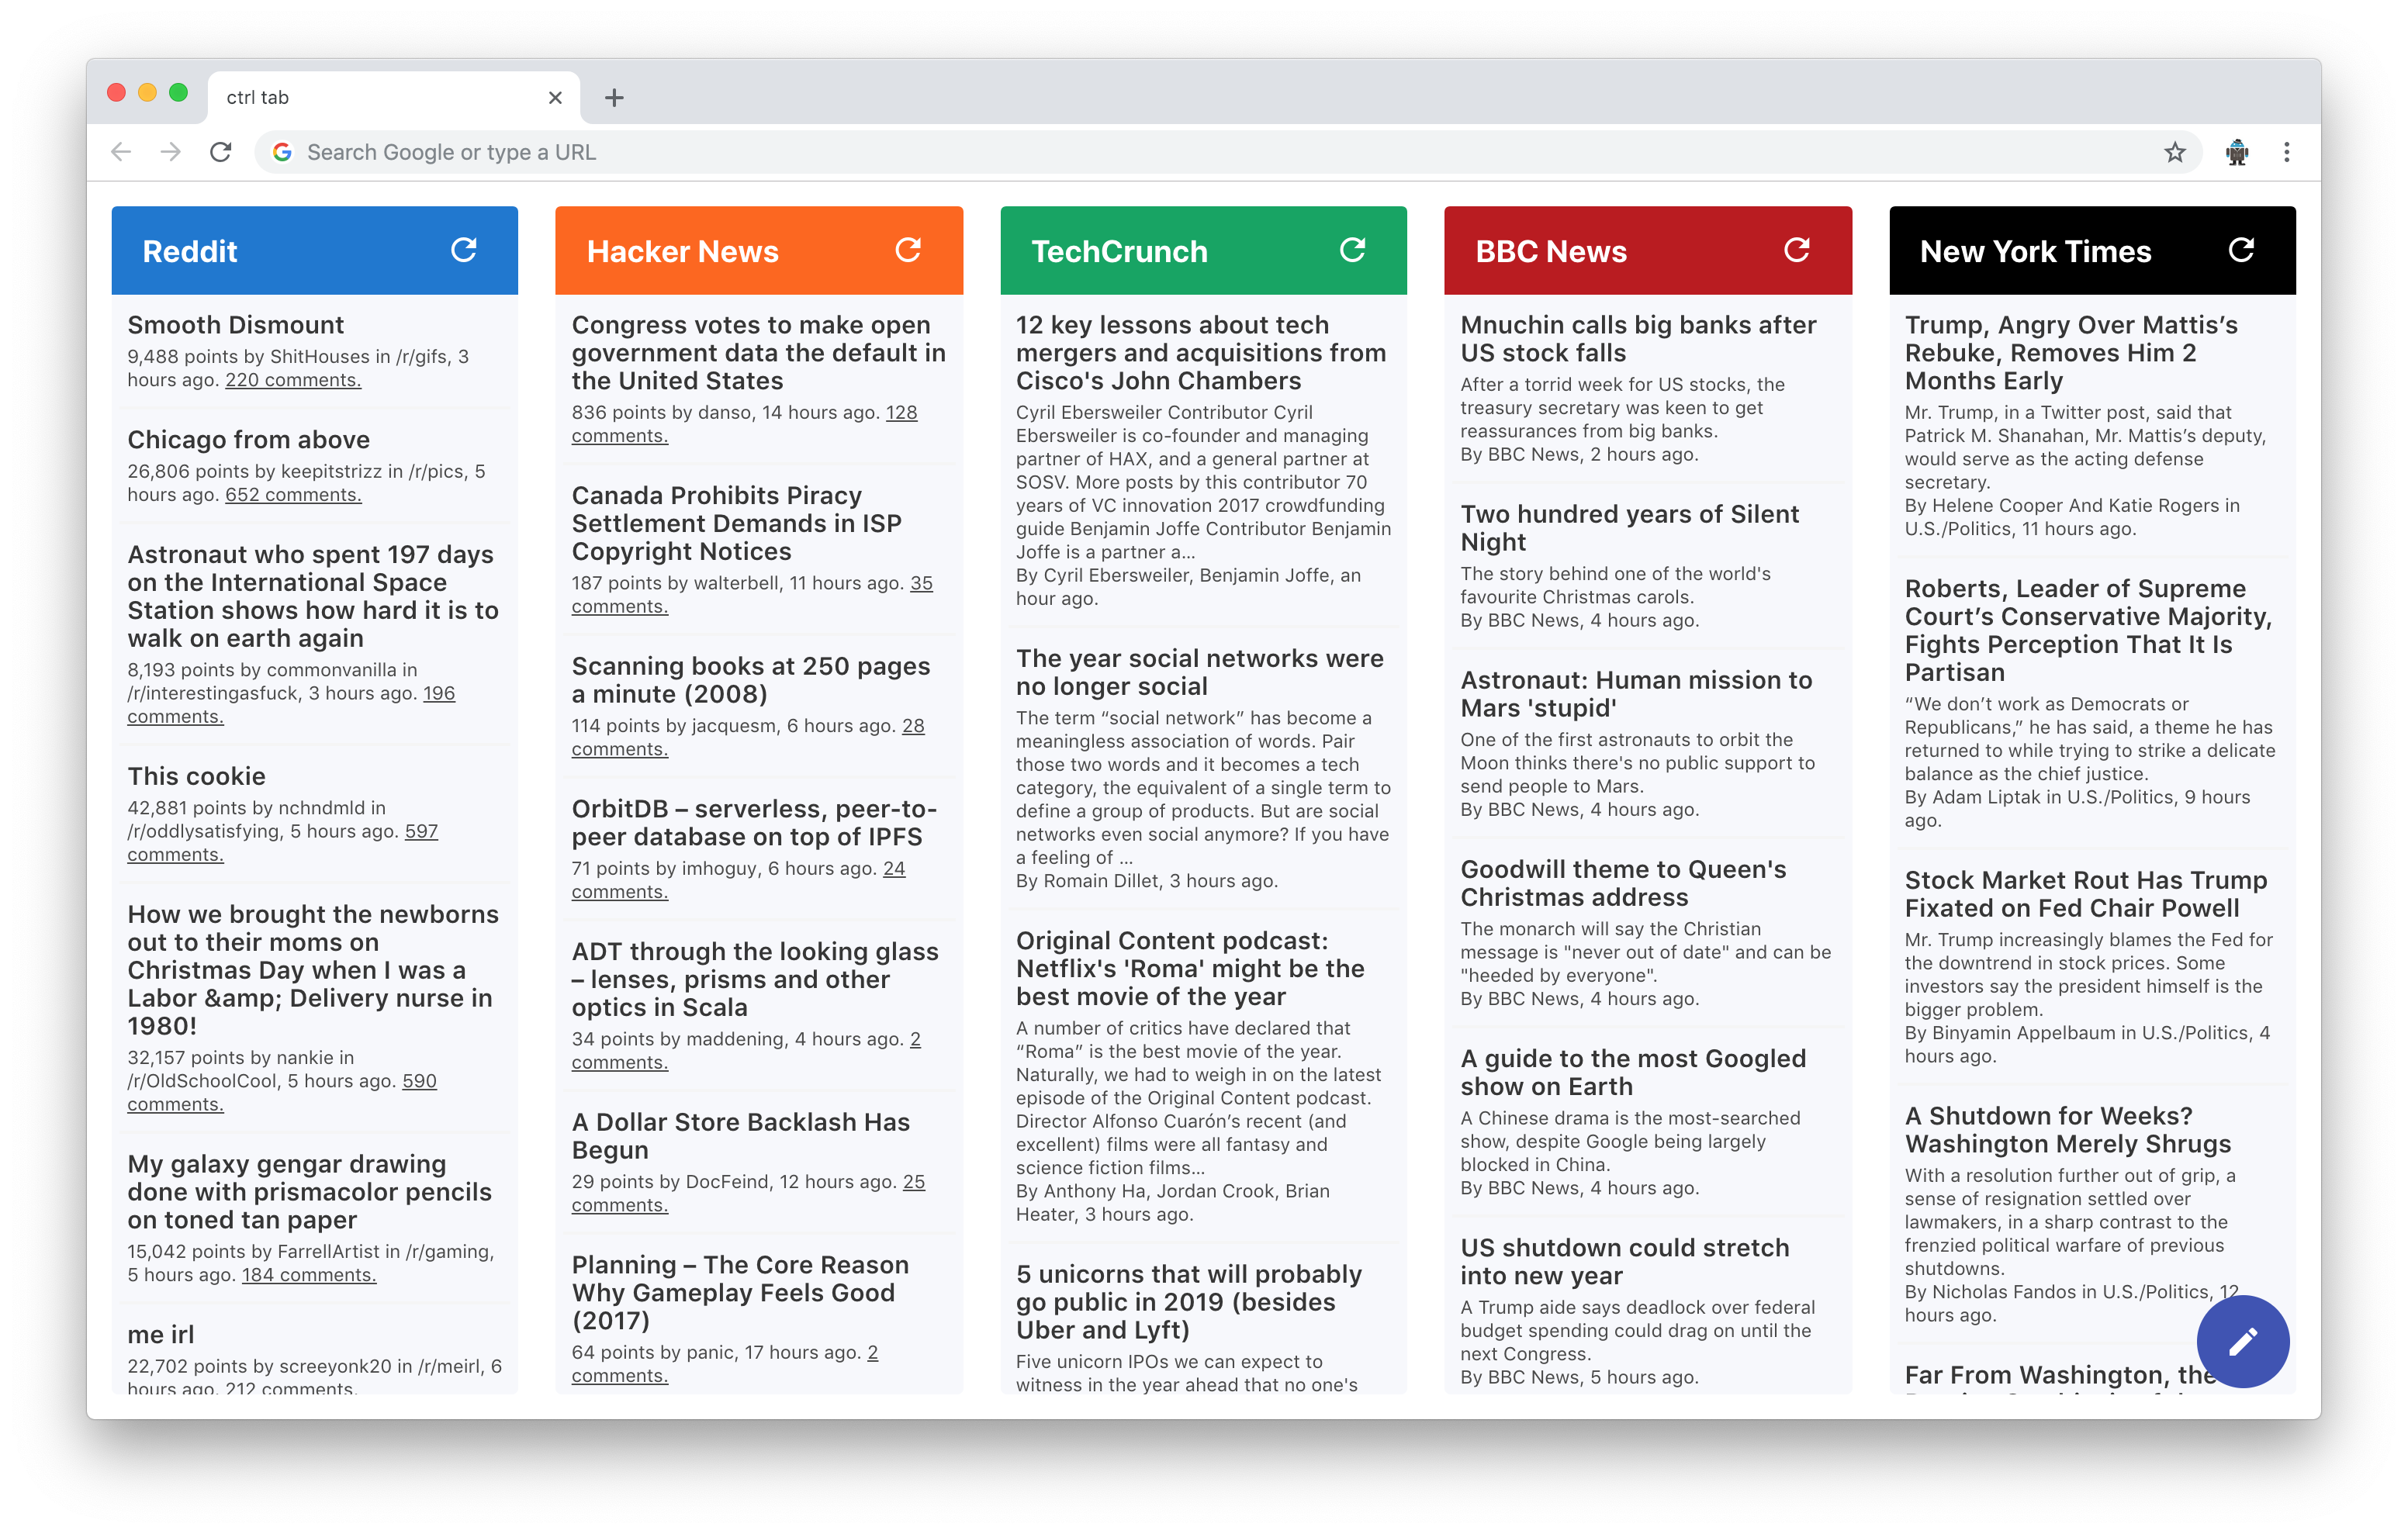Open the edit pencil button

[x=2243, y=1342]
